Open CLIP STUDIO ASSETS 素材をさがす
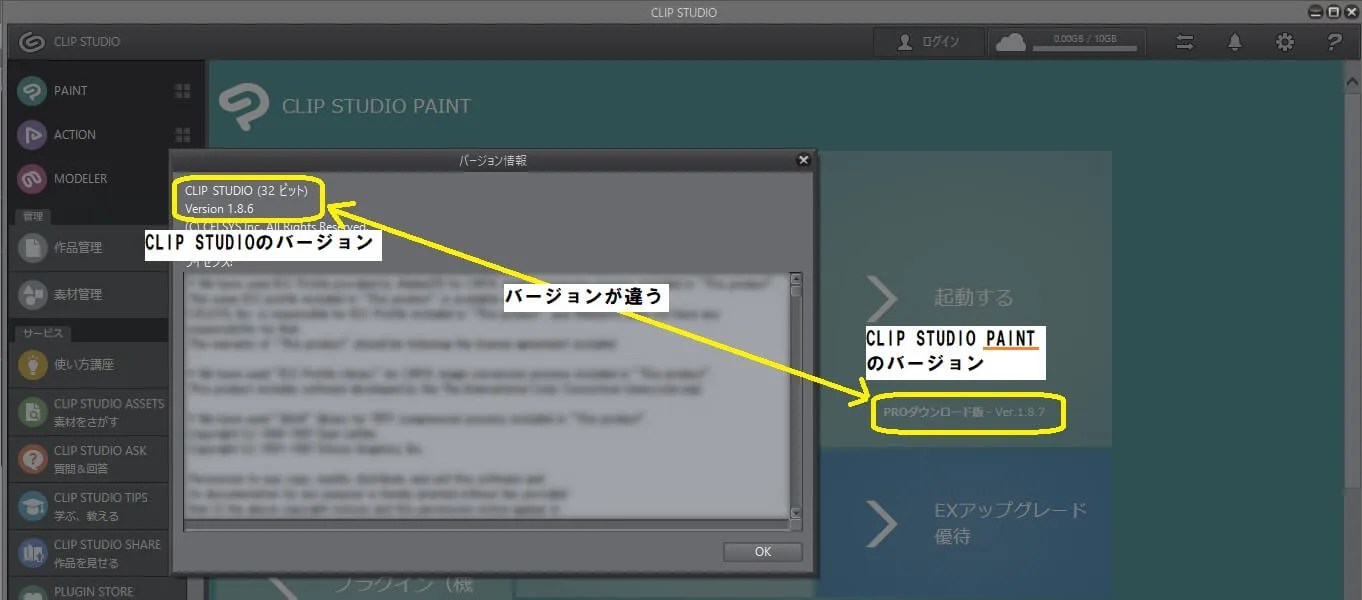The width and height of the screenshot is (1362, 600). (88, 412)
